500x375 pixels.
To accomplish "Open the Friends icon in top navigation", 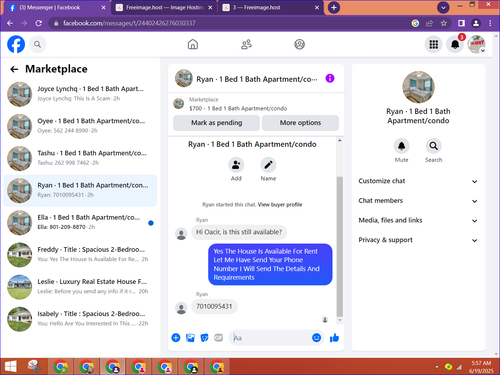I will coord(246,44).
